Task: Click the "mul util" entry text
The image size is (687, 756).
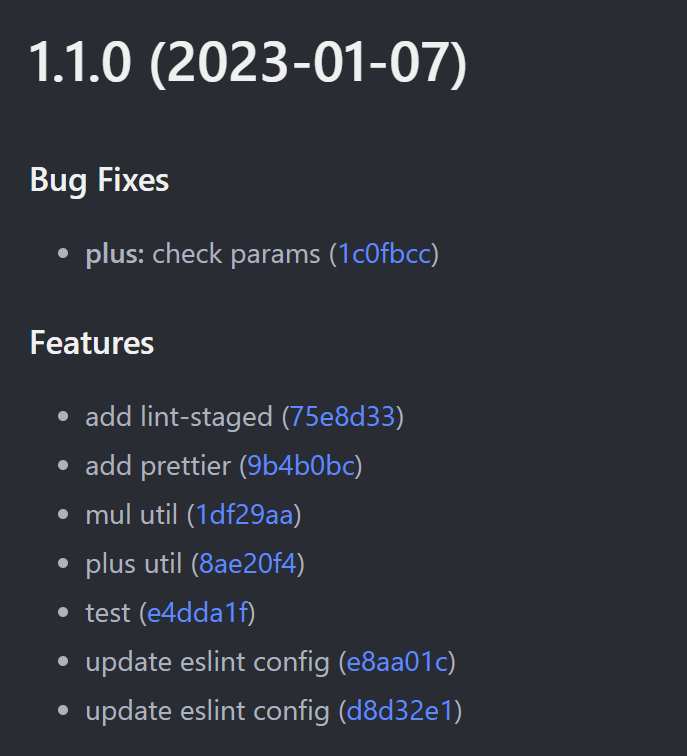Action: [x=132, y=515]
